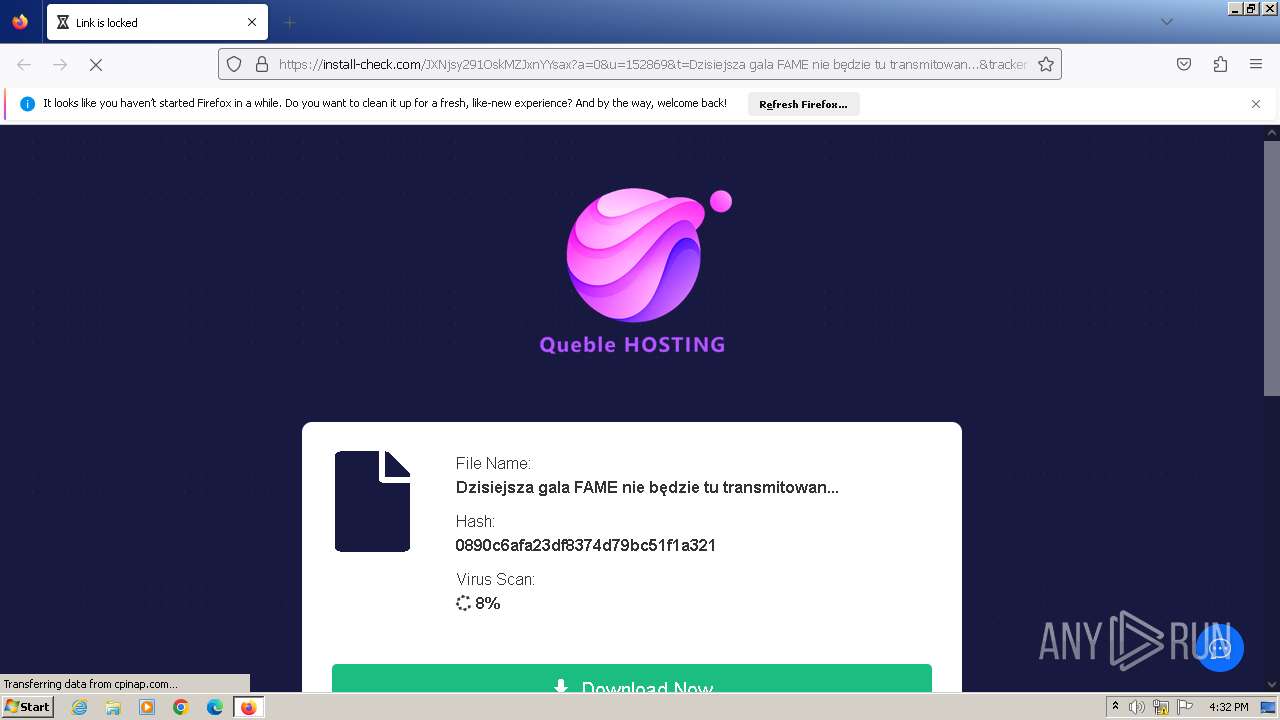This screenshot has width=1280, height=720.
Task: Open a new tab with plus button
Action: pos(290,22)
